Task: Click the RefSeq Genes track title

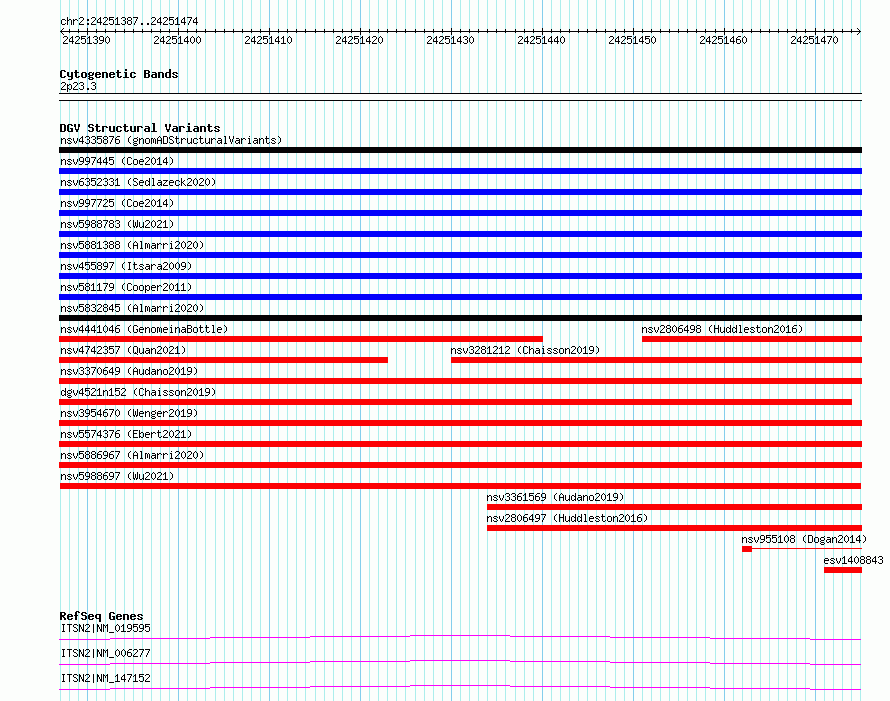Action: (x=101, y=616)
